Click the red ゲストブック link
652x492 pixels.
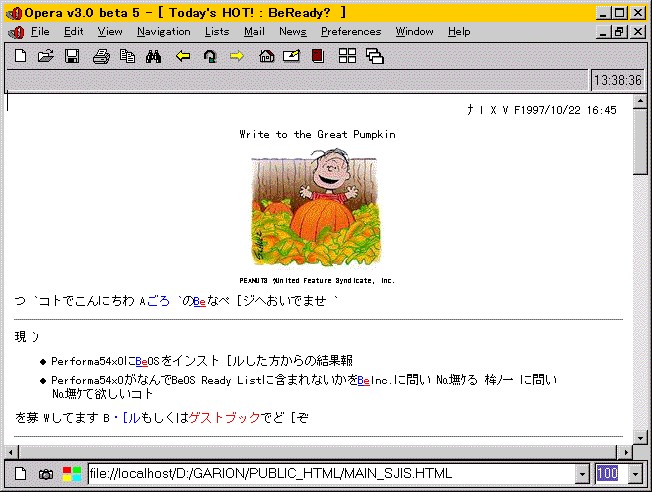click(225, 417)
